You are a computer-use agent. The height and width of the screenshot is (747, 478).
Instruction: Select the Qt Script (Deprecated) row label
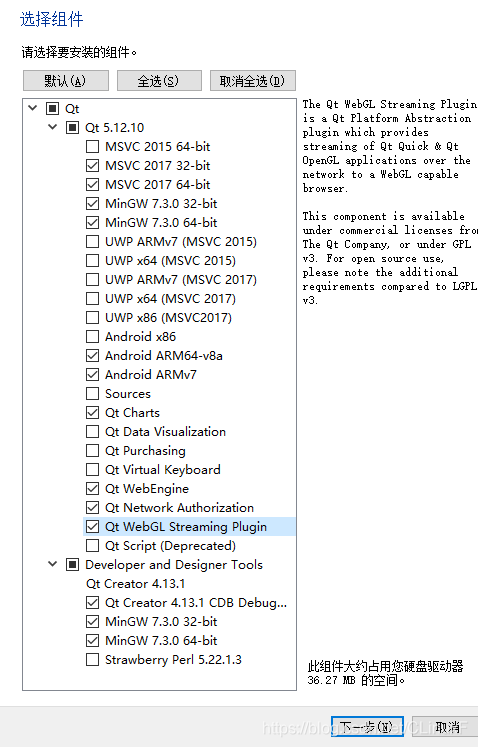tap(170, 545)
